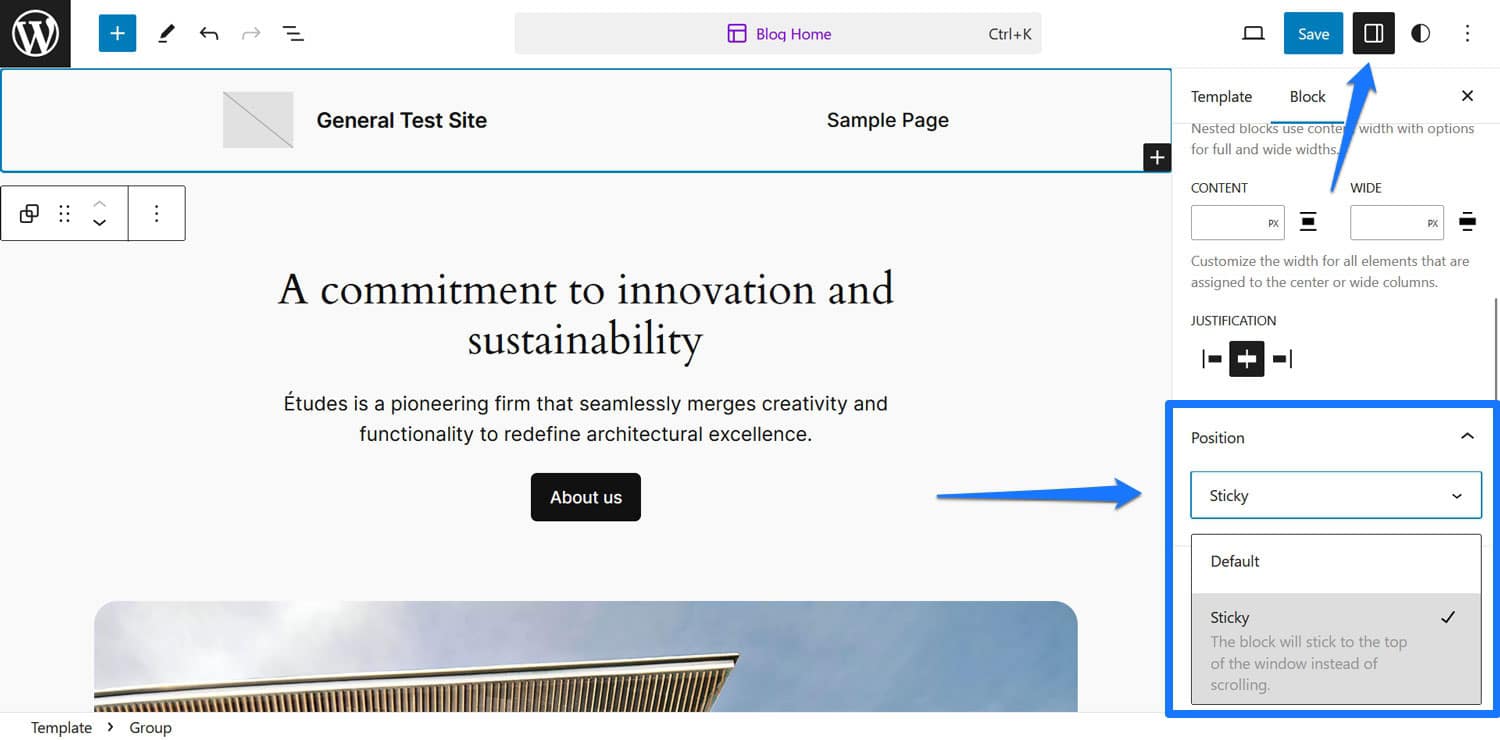Click the Content width input field
This screenshot has width=1500, height=740.
tap(1228, 223)
